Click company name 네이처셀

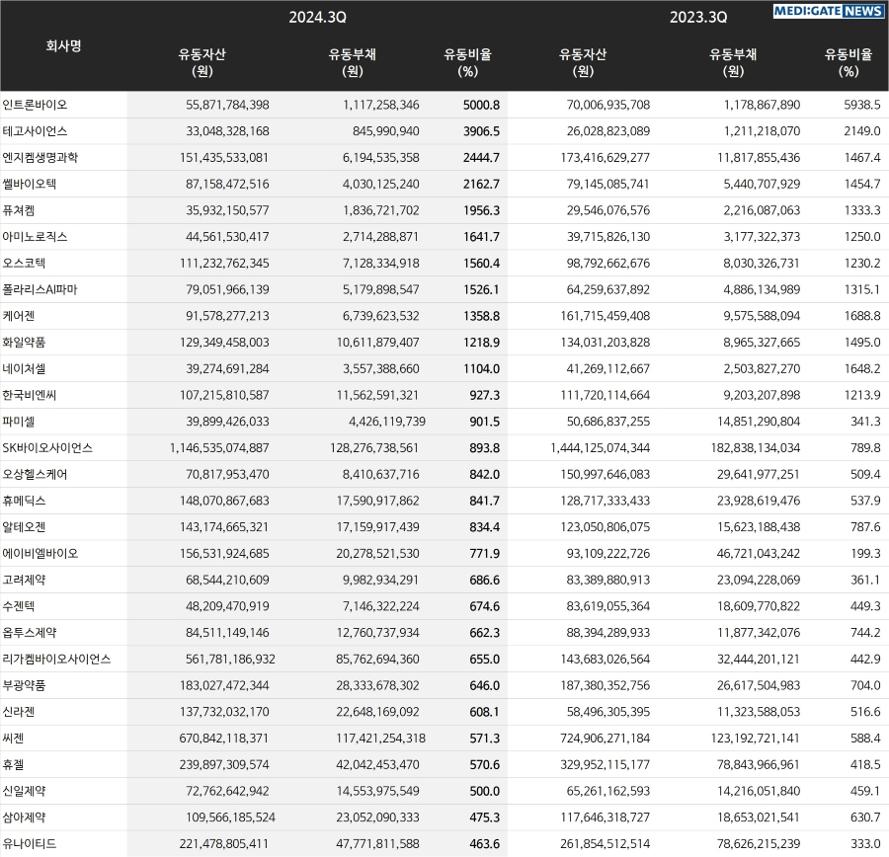coord(24,368)
